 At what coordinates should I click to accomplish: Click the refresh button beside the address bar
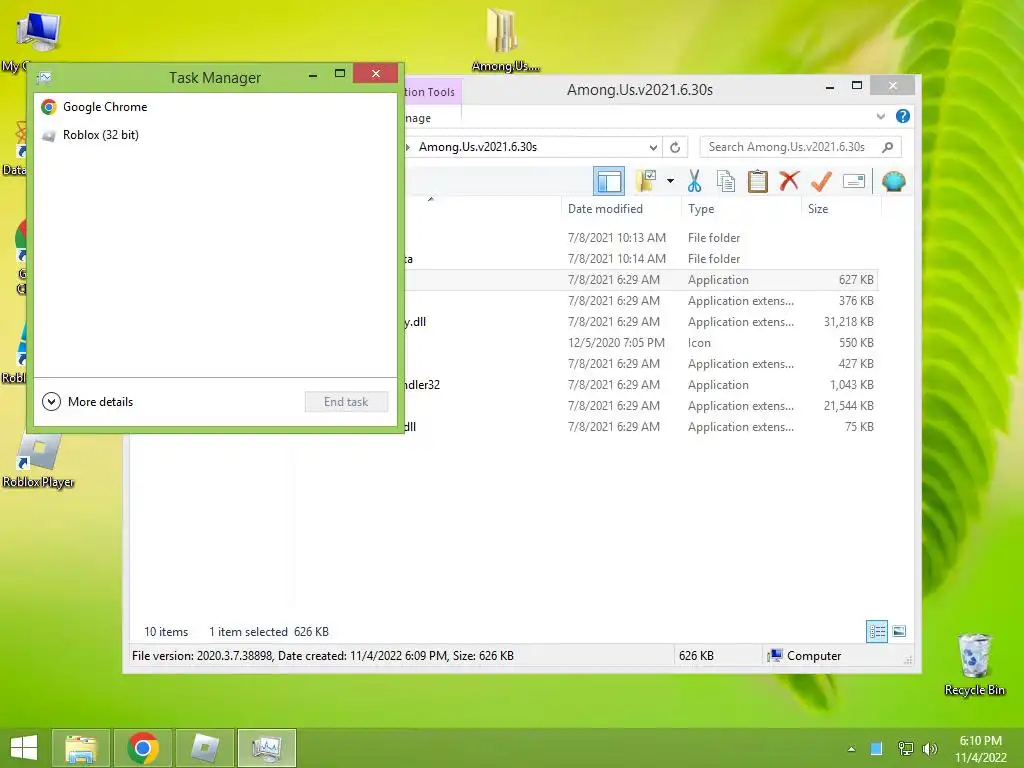(675, 147)
